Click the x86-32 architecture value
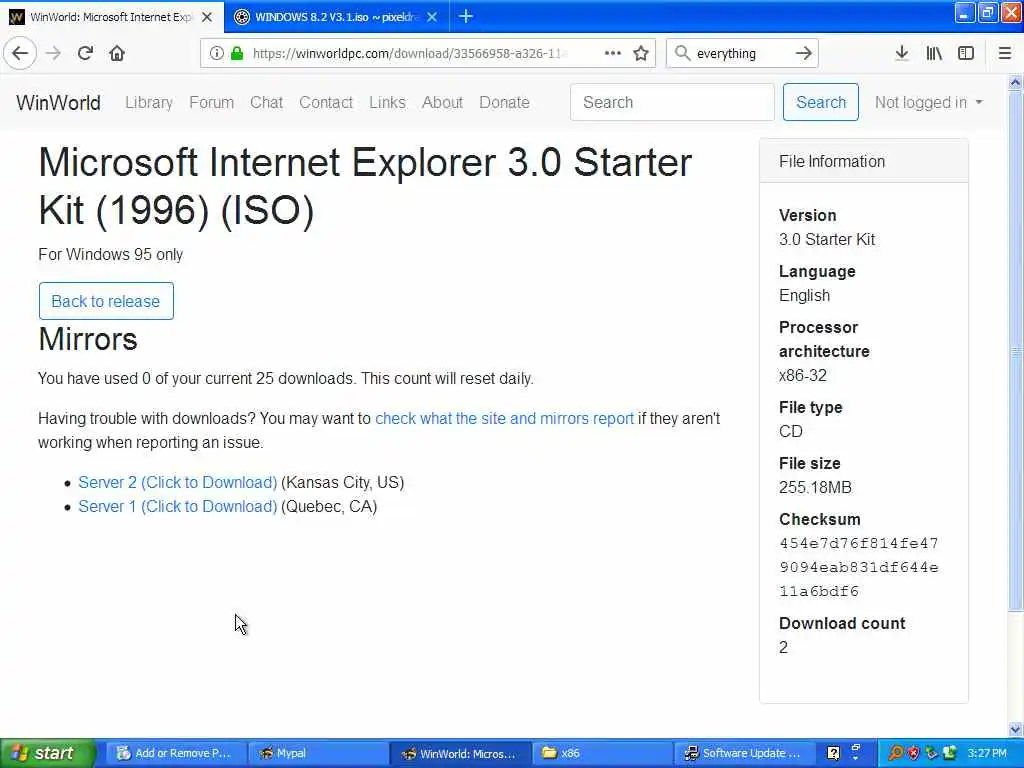 click(x=803, y=376)
